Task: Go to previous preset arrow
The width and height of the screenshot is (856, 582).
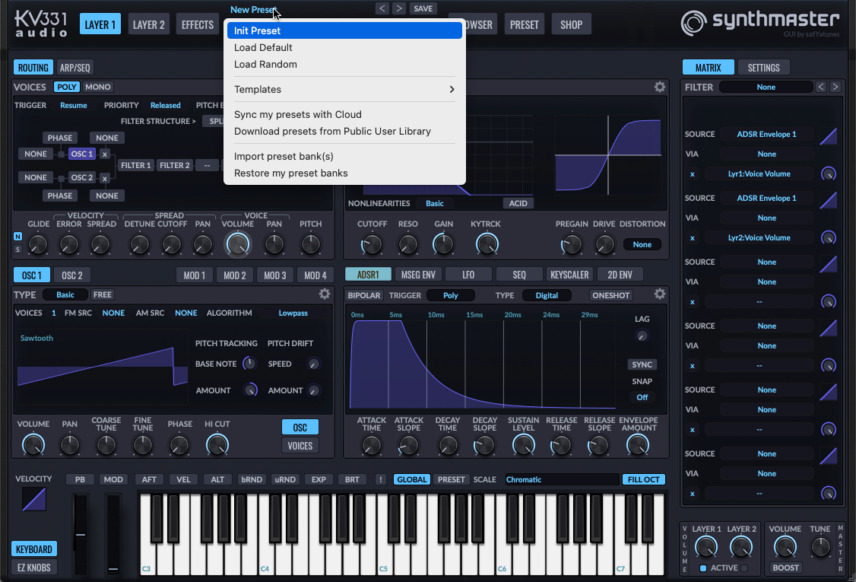Action: [382, 8]
